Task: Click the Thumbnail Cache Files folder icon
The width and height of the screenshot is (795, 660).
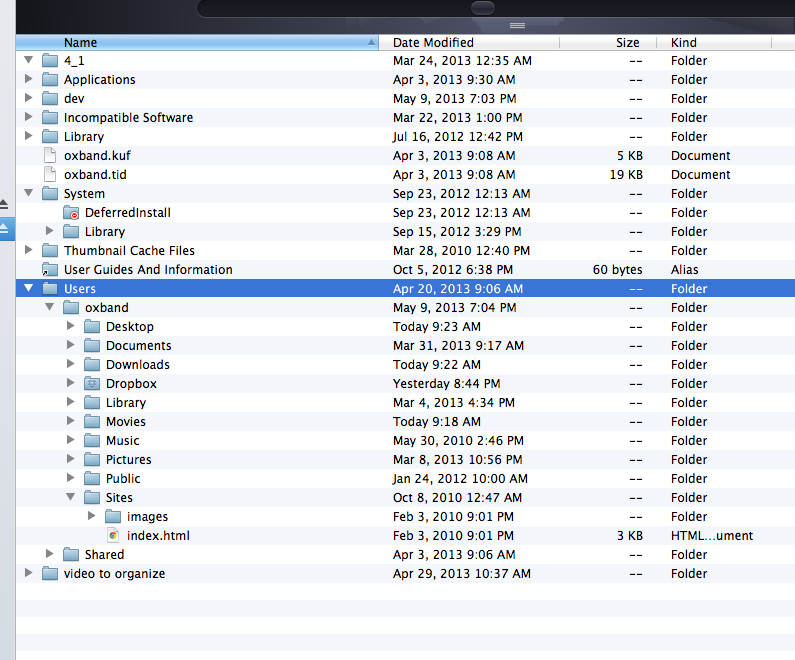Action: (50, 250)
